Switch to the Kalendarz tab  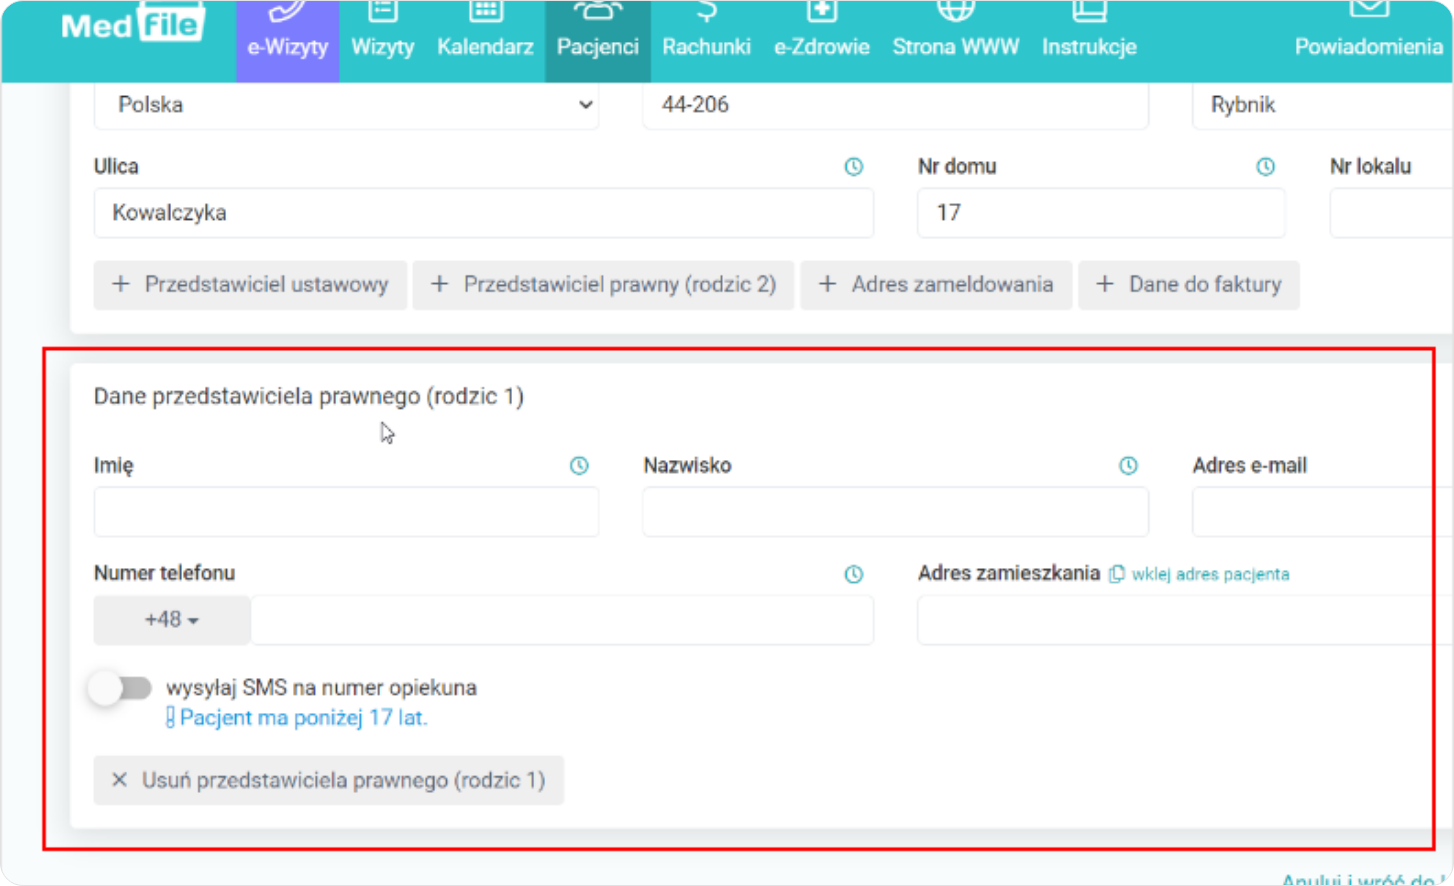tap(485, 40)
